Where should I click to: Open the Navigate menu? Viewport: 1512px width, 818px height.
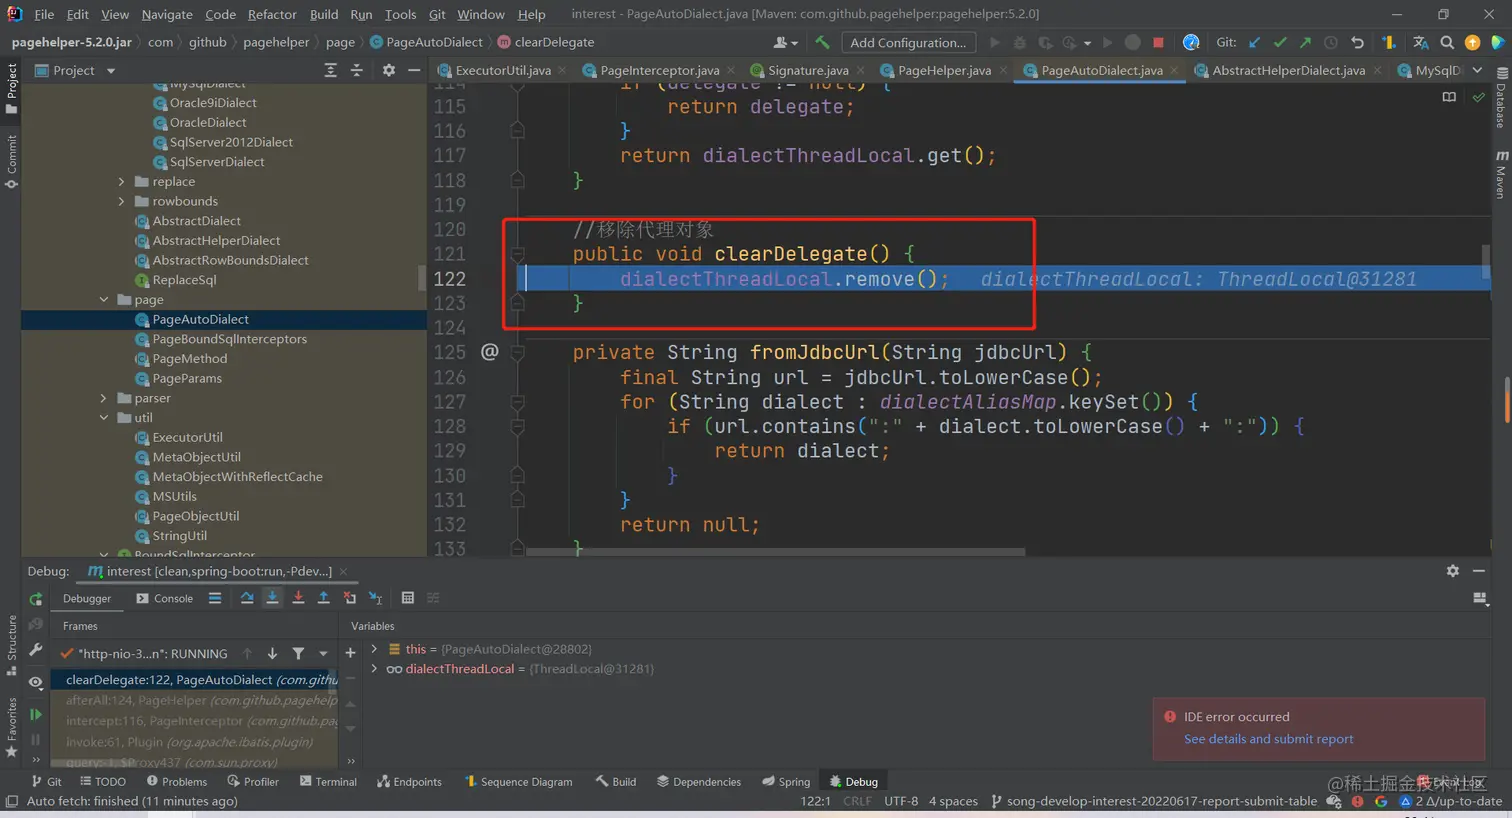click(167, 14)
